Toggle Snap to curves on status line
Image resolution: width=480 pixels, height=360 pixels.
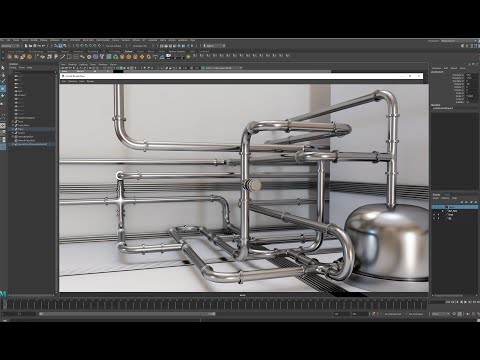[x=82, y=46]
